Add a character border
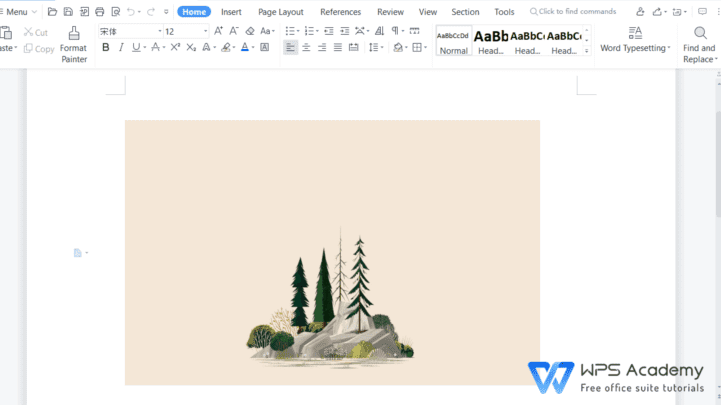This screenshot has width=722, height=407. coord(264,47)
